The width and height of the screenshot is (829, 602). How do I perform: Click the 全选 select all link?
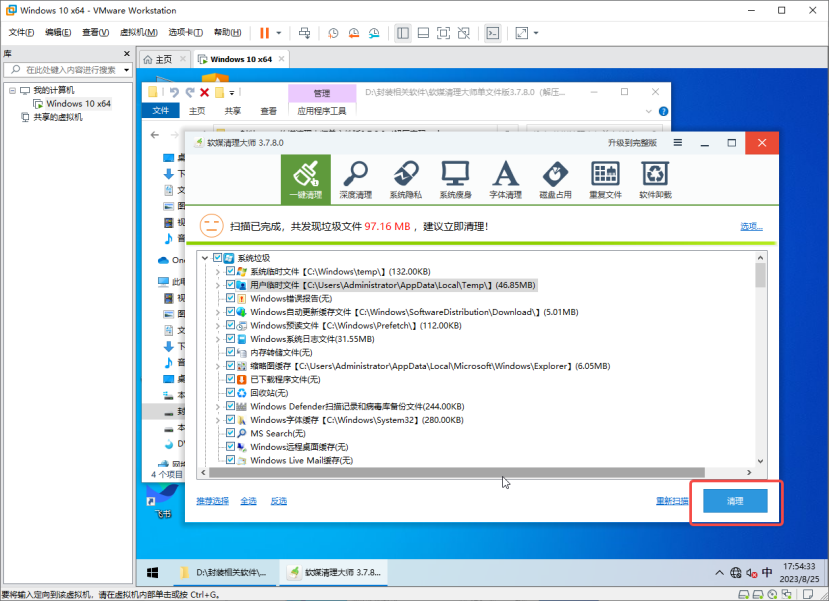[x=248, y=501]
